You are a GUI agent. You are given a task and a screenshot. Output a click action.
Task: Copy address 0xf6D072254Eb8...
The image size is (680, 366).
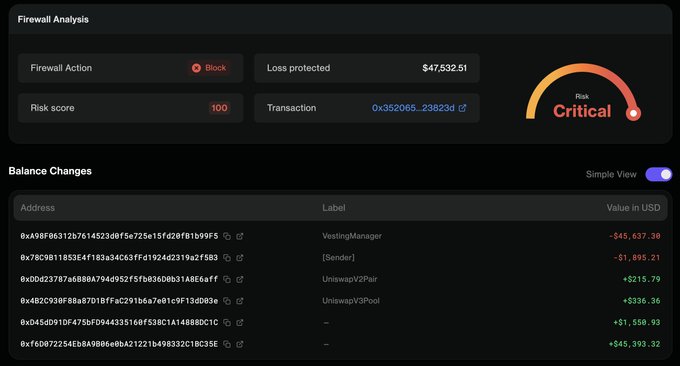tap(227, 344)
